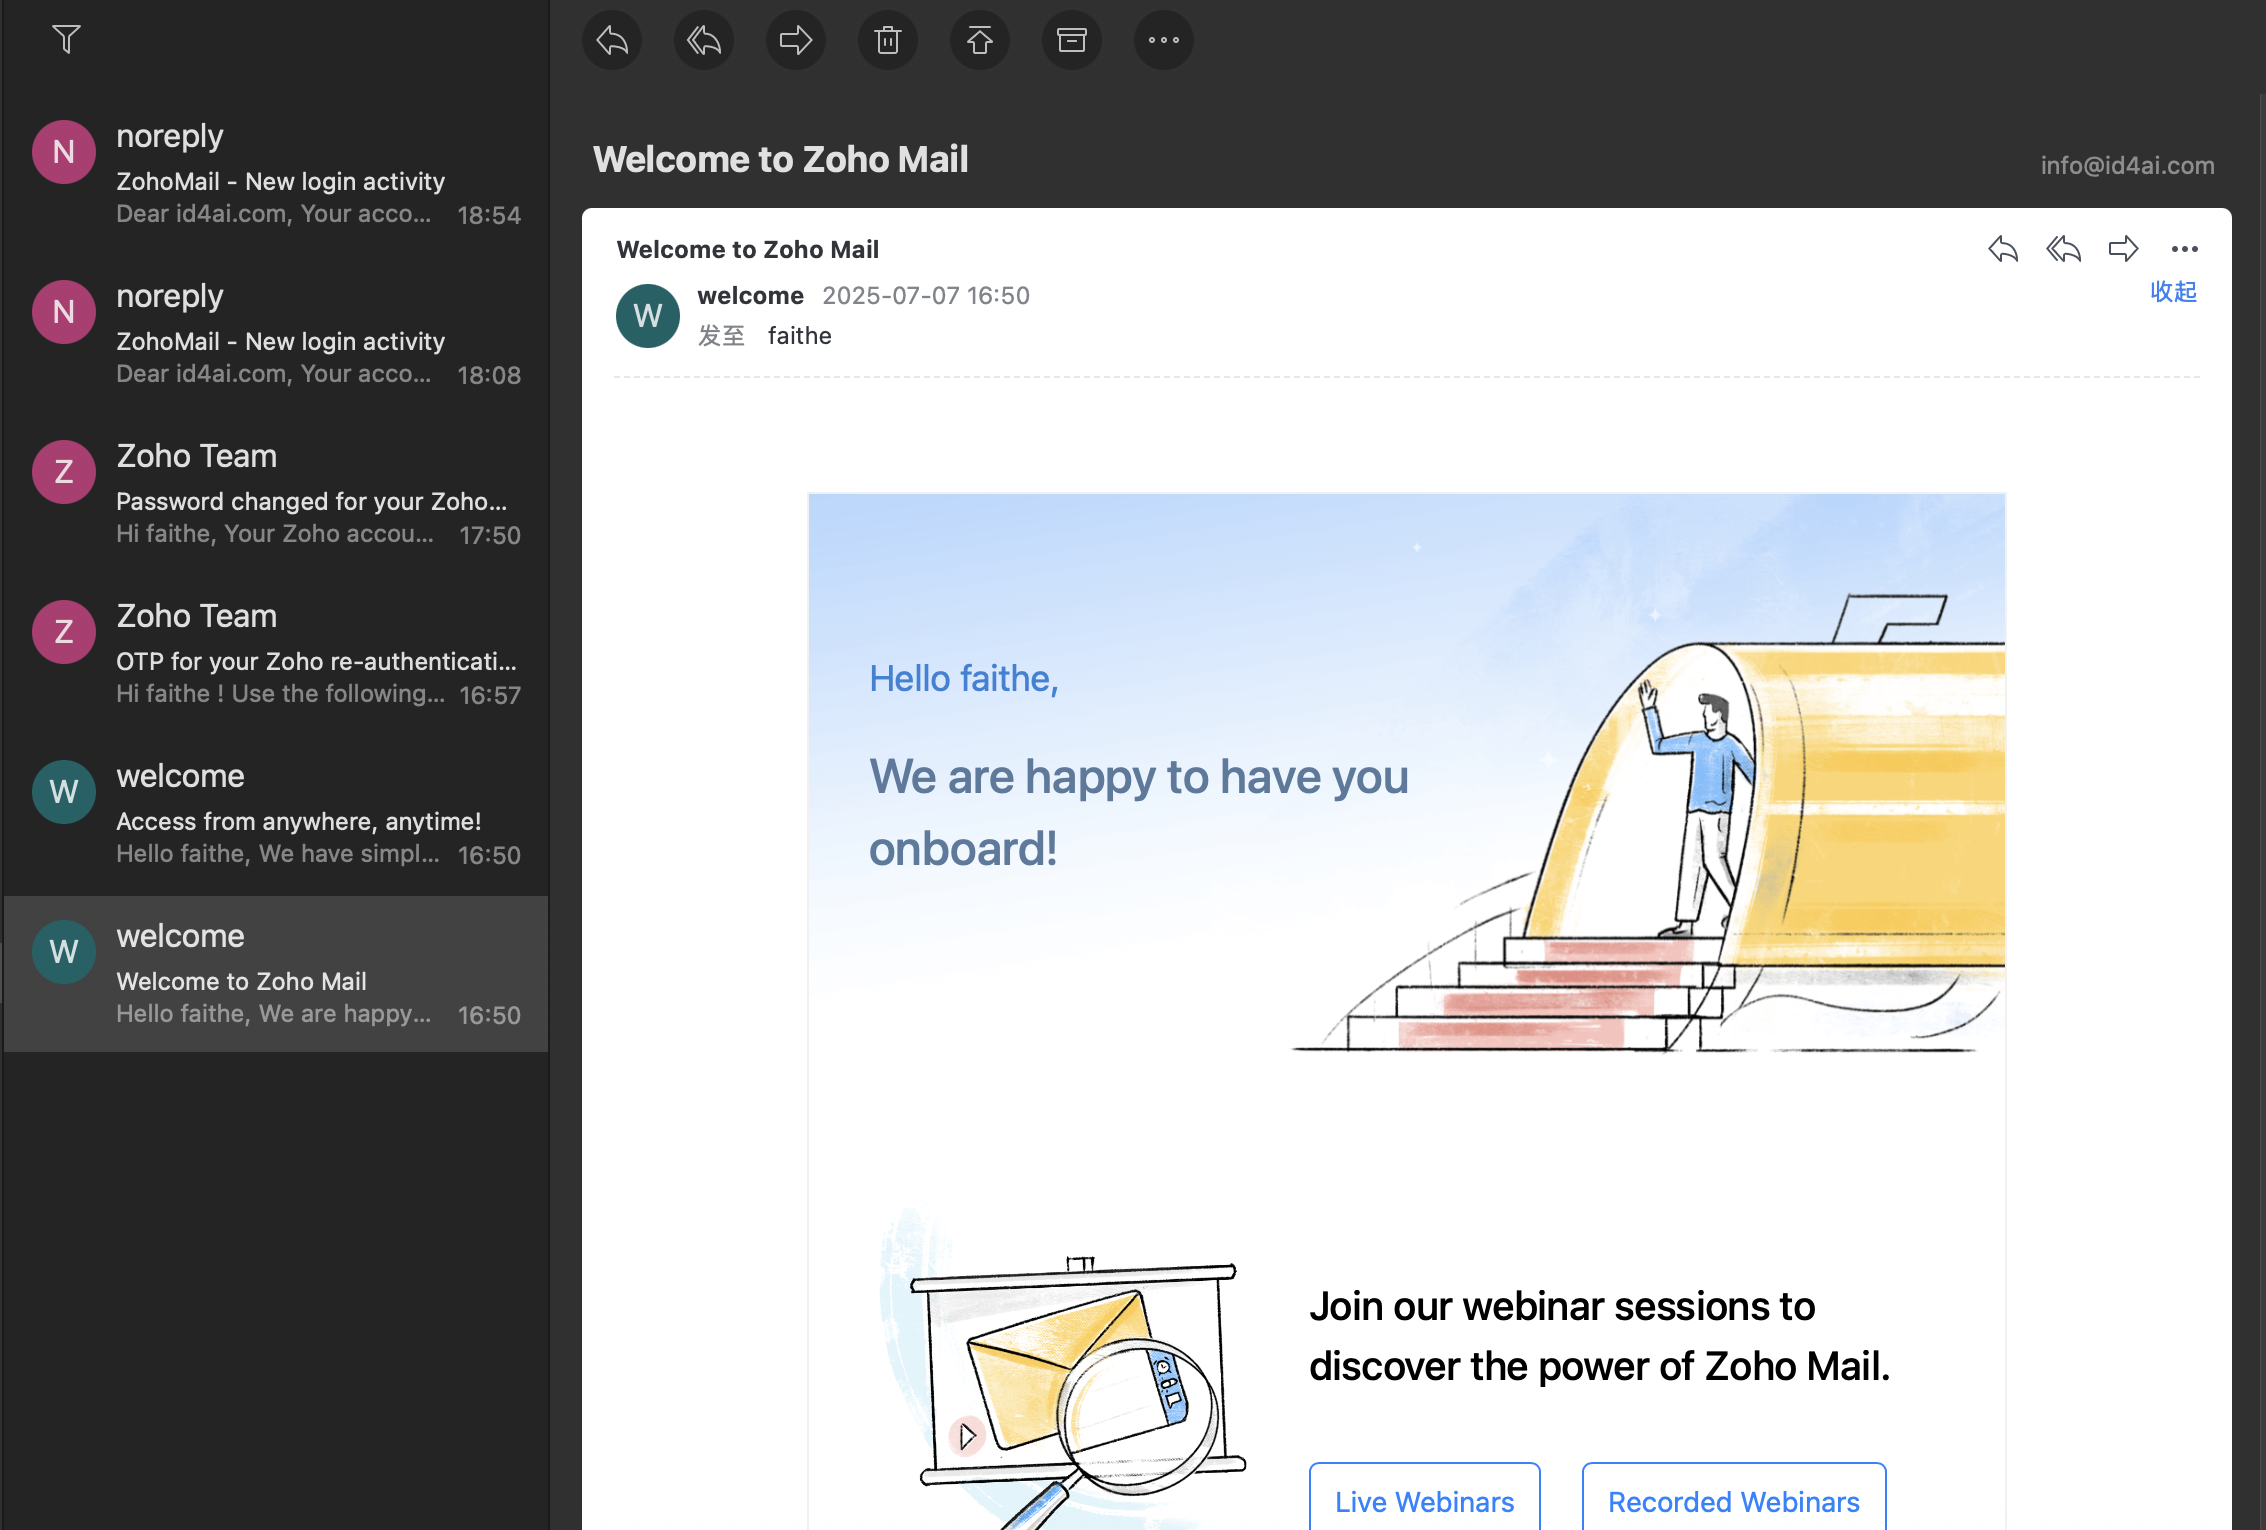Click the filter funnel icon
2266x1530 pixels.
(66, 39)
